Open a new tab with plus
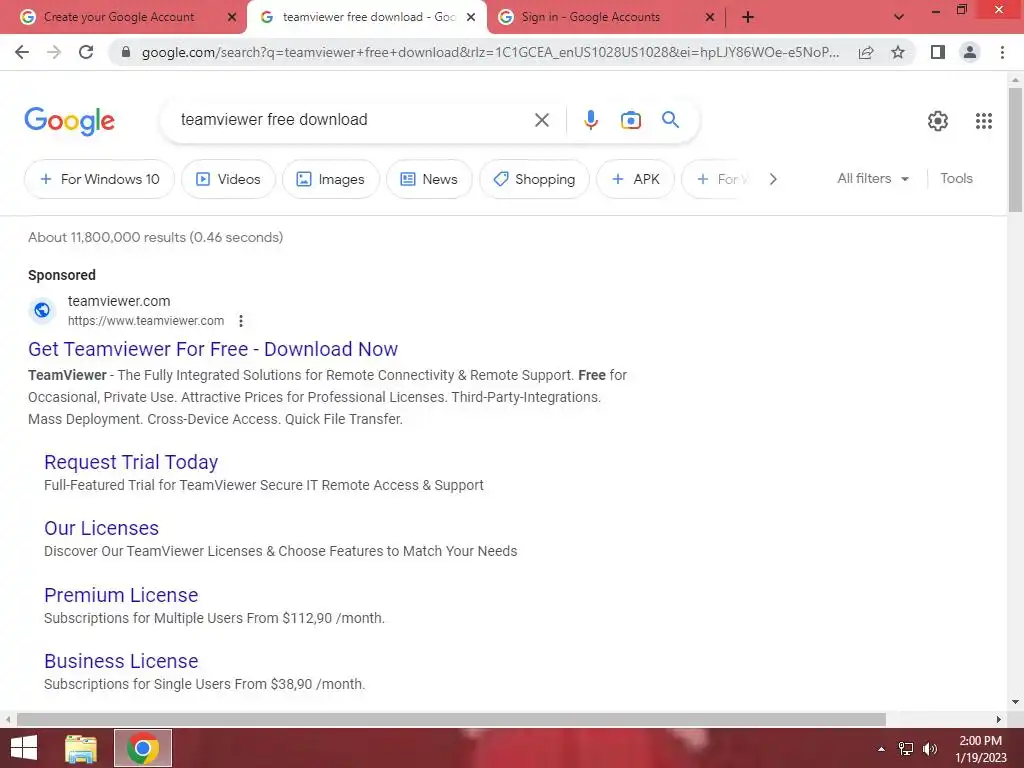Viewport: 1024px width, 768px height. click(748, 17)
